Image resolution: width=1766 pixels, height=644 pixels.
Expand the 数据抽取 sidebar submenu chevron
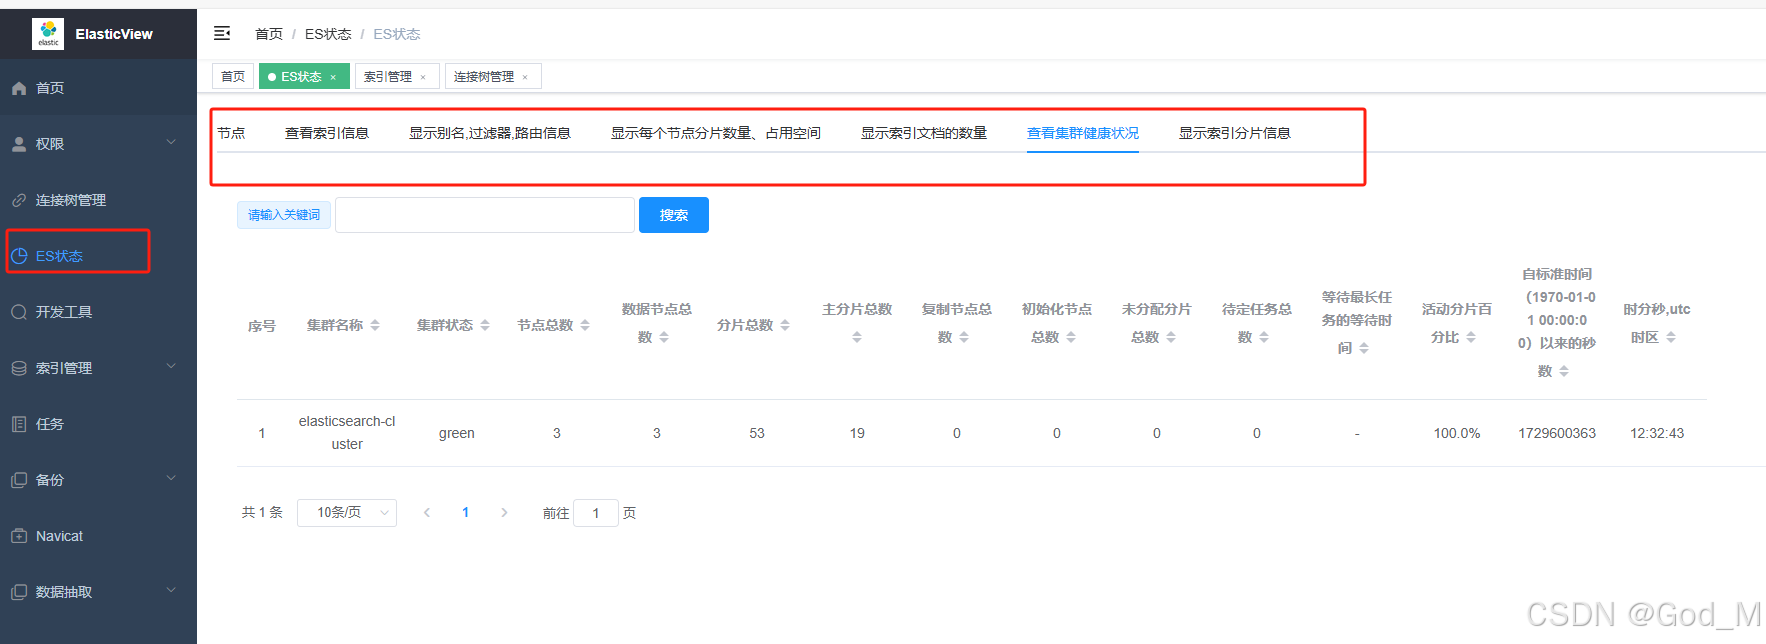pos(171,591)
